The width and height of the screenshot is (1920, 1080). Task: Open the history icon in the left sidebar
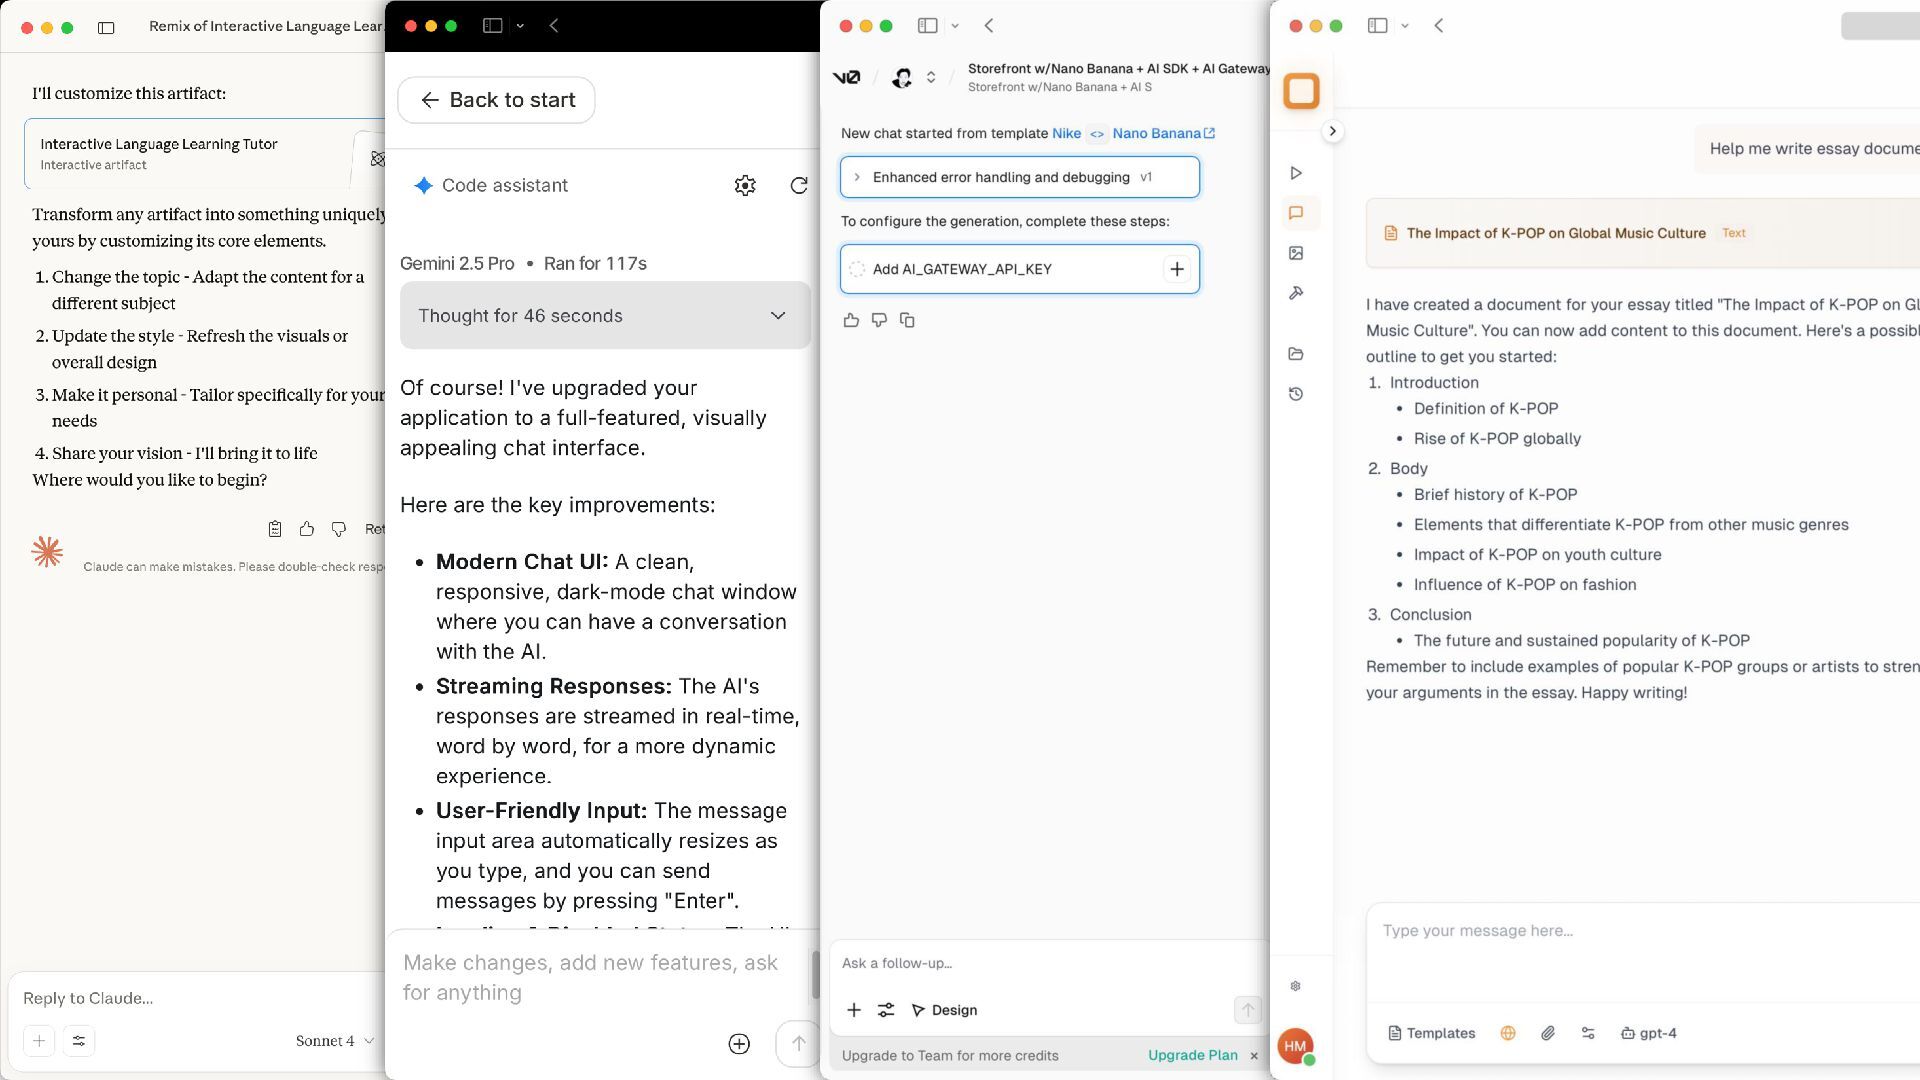pyautogui.click(x=1296, y=394)
